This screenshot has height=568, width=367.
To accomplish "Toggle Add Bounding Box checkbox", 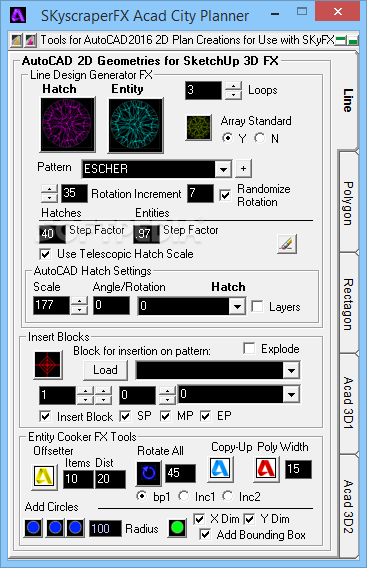I will pos(205,534).
